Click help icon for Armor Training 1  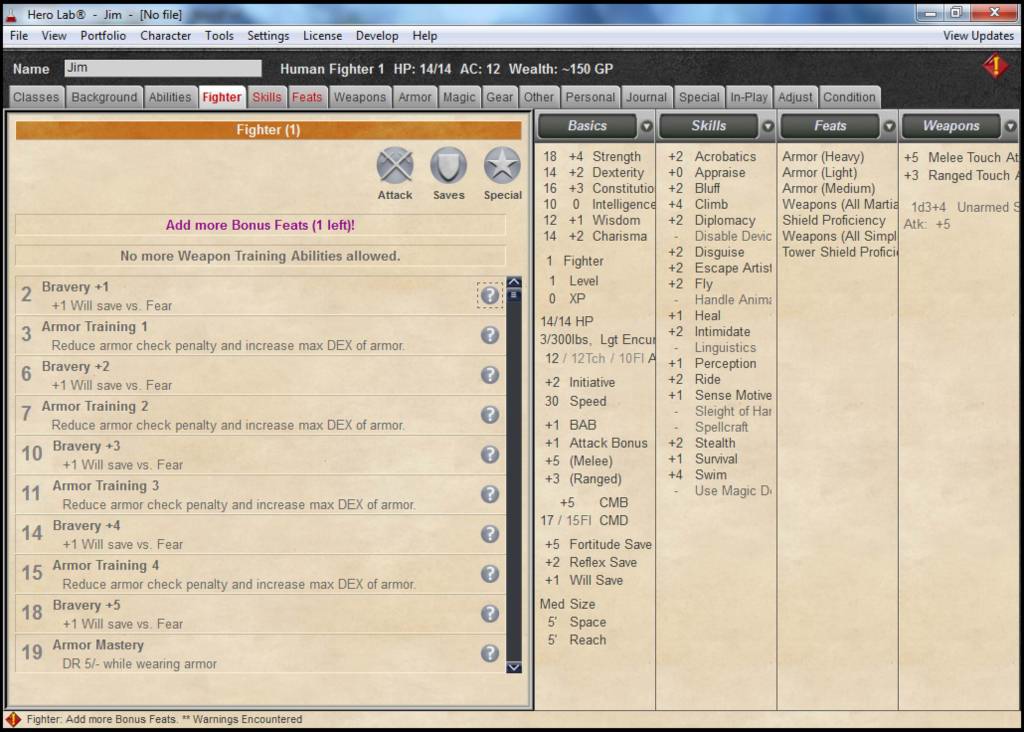[x=490, y=335]
